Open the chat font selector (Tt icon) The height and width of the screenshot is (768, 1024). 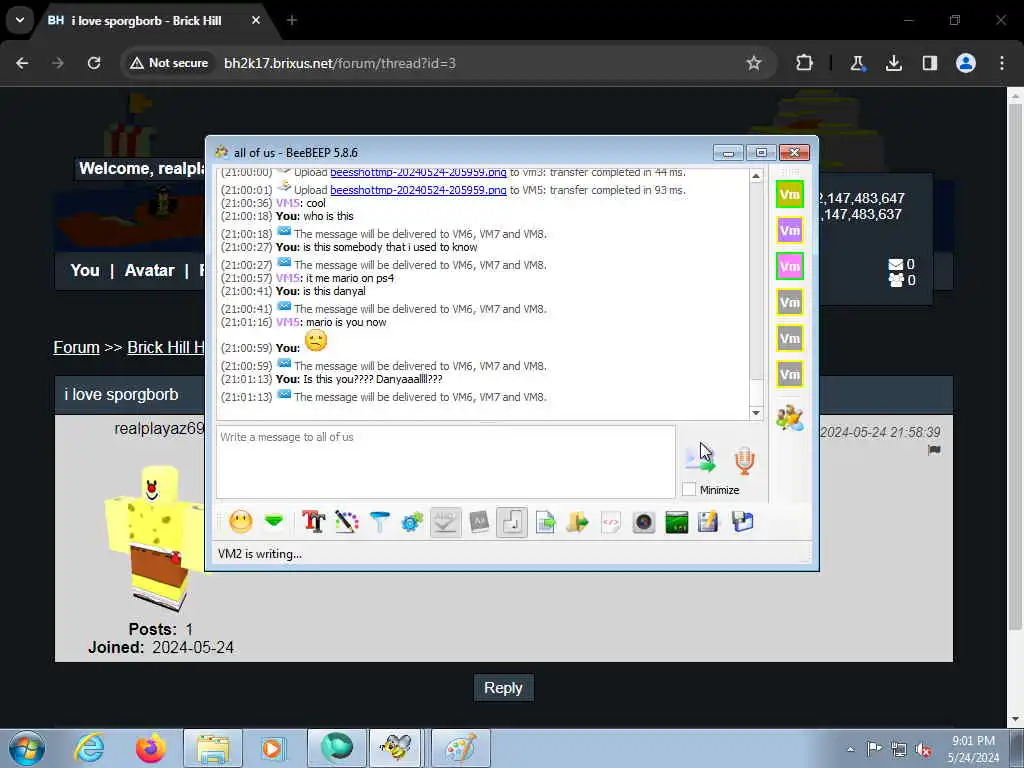pyautogui.click(x=313, y=522)
